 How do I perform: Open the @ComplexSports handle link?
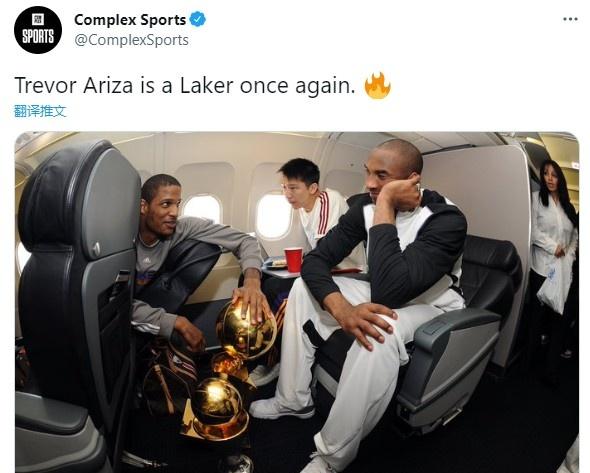pyautogui.click(x=131, y=40)
